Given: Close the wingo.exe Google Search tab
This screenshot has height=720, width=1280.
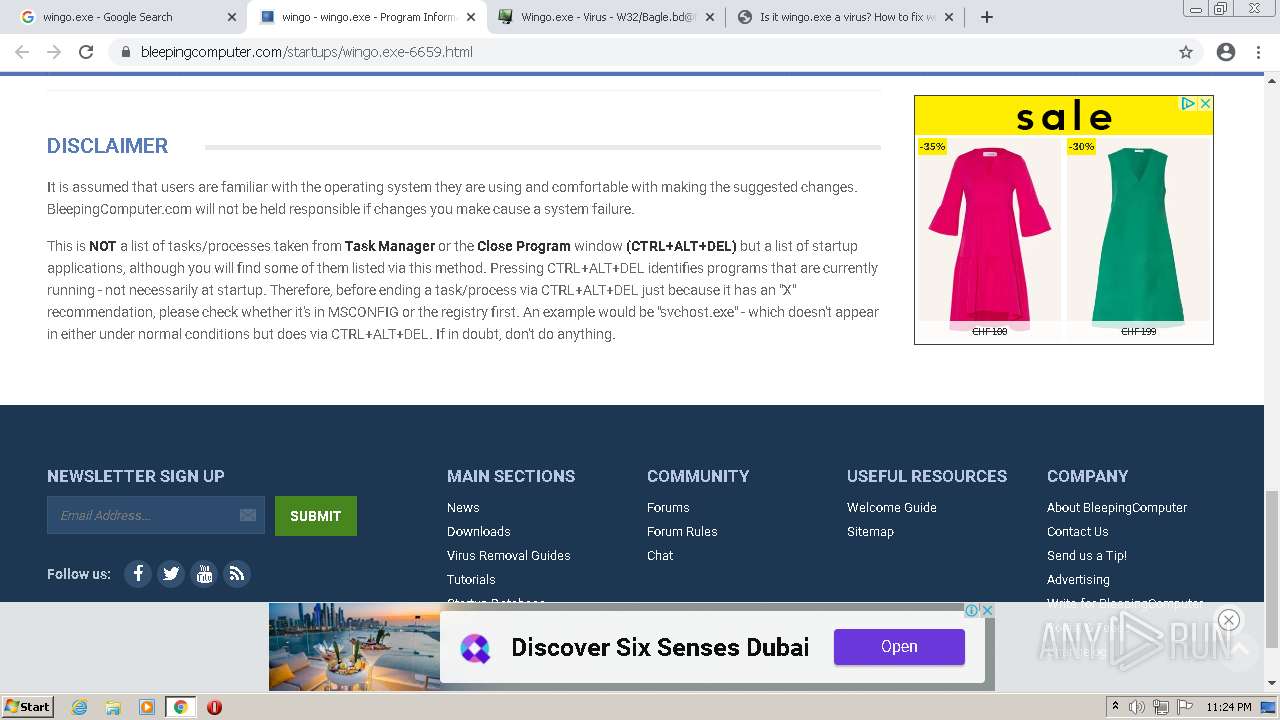Looking at the screenshot, I should [x=232, y=17].
